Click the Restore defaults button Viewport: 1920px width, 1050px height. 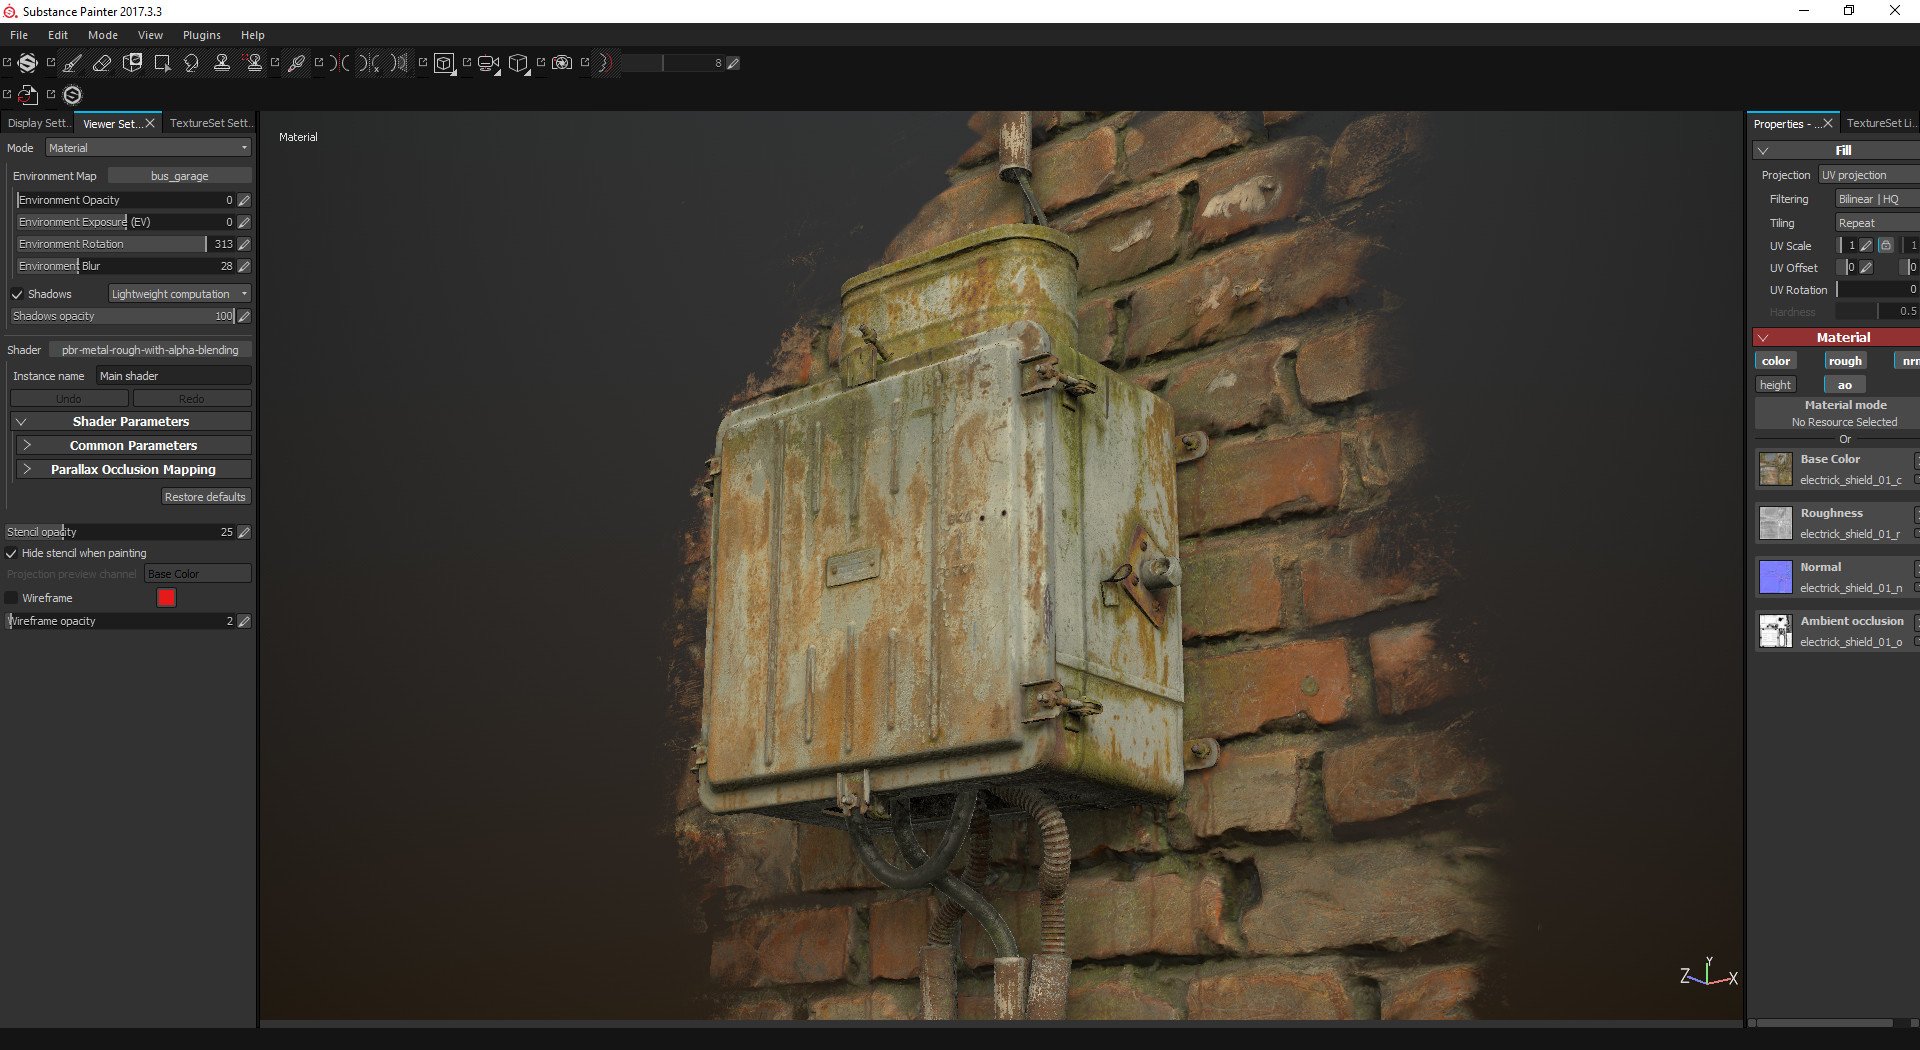(x=204, y=497)
